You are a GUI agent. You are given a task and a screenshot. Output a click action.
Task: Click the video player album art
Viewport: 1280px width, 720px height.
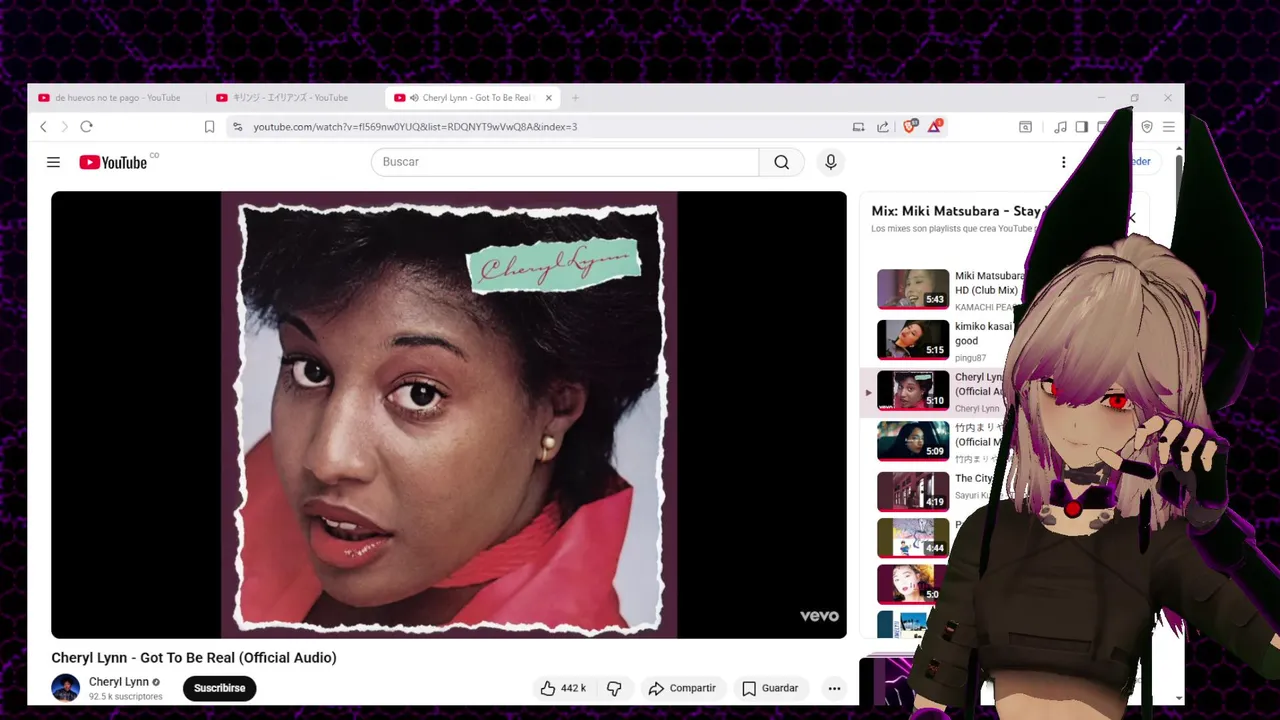[449, 415]
